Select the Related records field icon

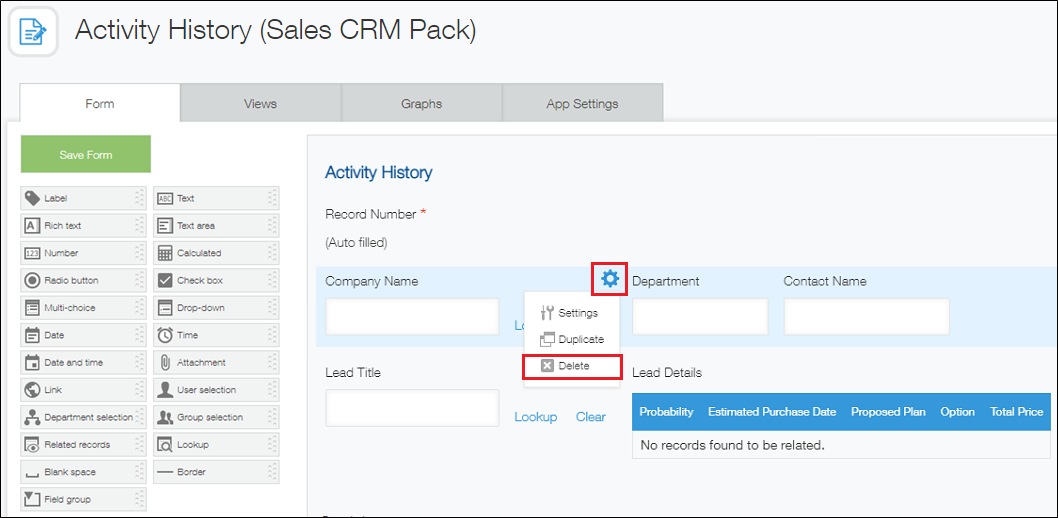point(32,445)
